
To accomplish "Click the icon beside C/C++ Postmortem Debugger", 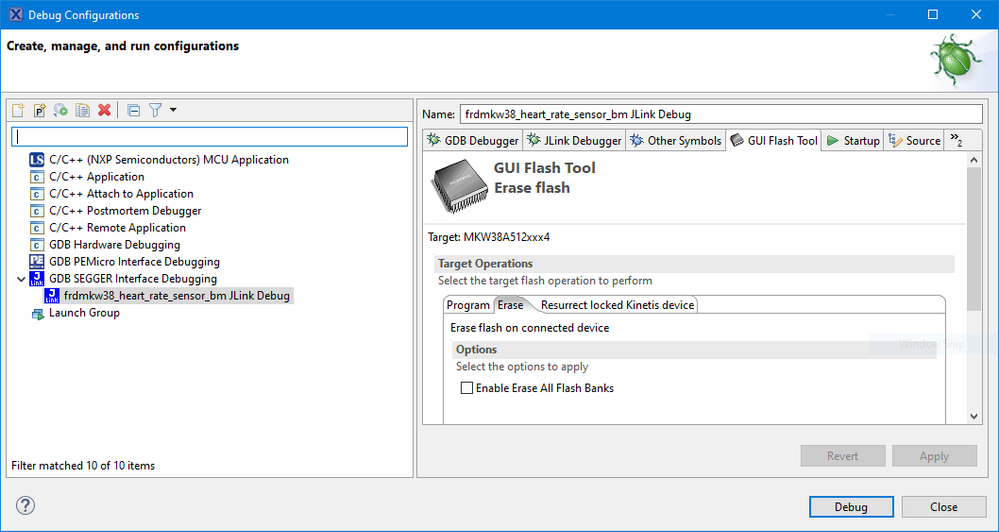I will [x=37, y=211].
